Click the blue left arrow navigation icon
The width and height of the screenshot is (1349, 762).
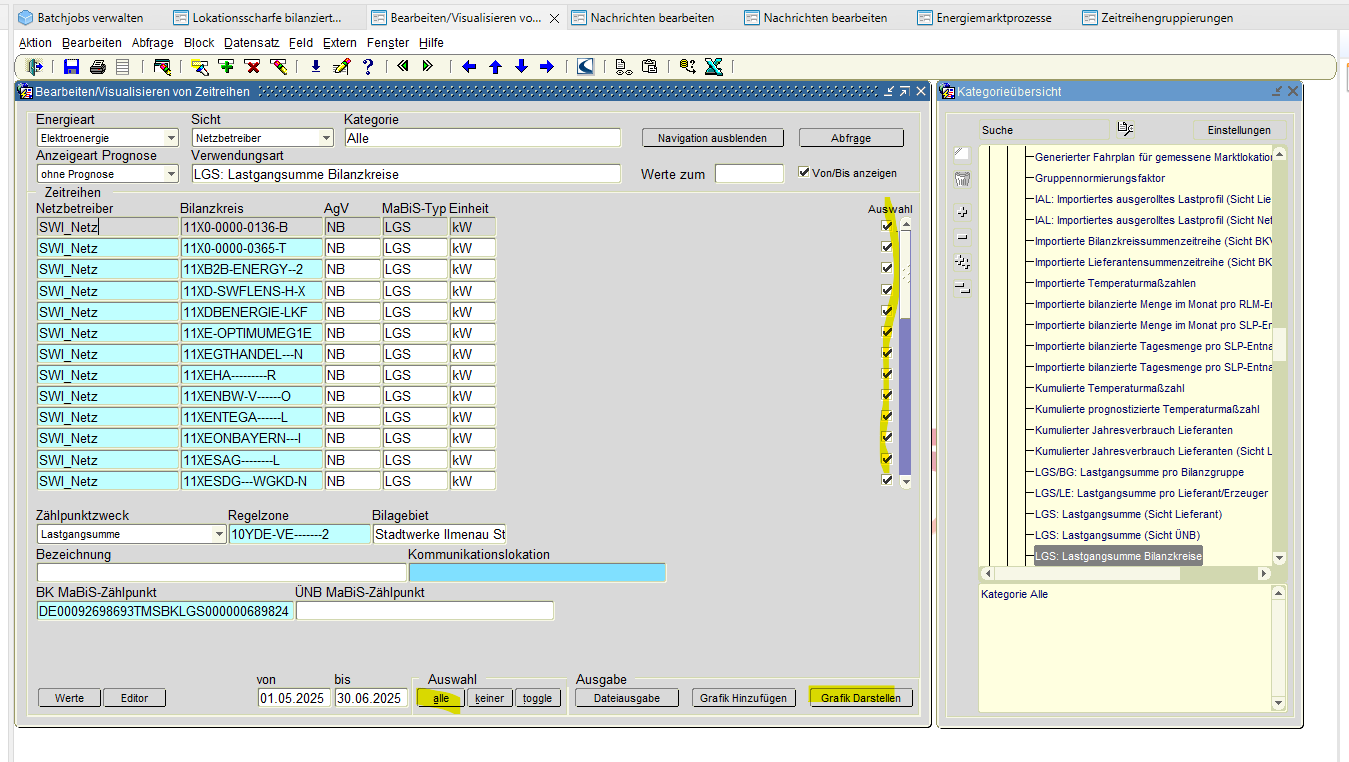tap(469, 67)
